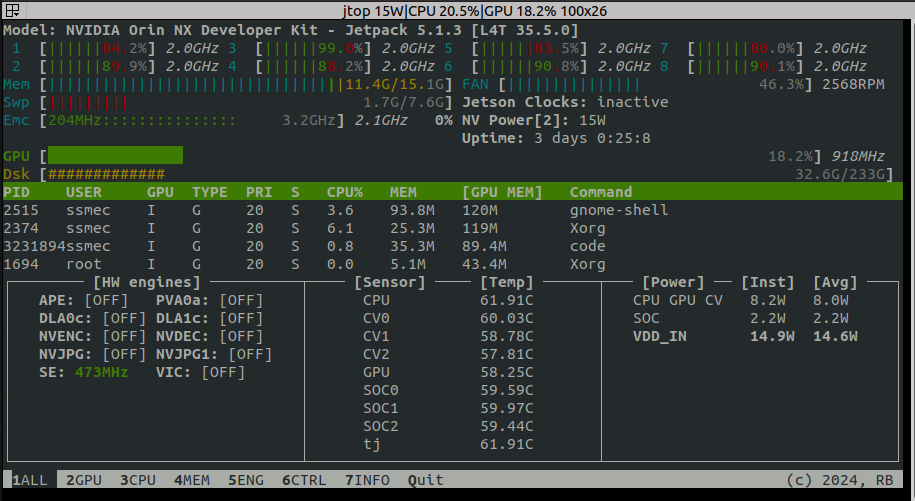Click the green GPU usage bar
The width and height of the screenshot is (915, 501).
coord(115,155)
